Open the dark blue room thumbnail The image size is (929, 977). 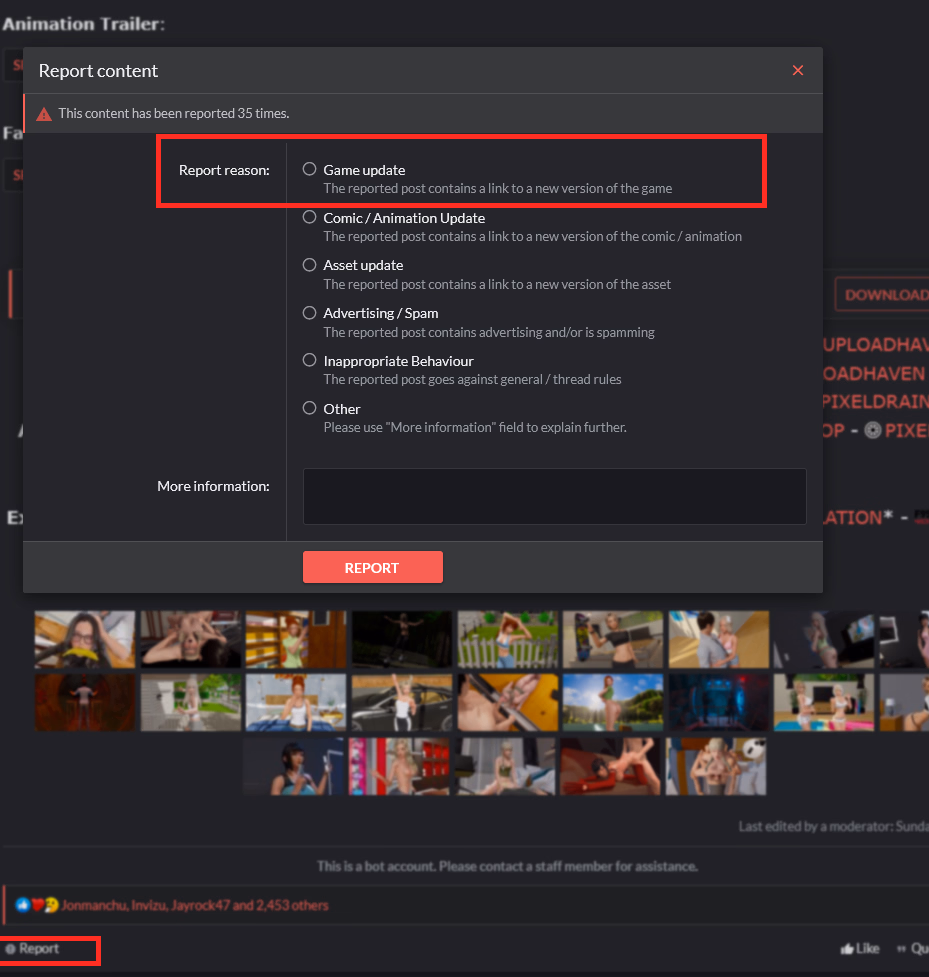[x=719, y=702]
